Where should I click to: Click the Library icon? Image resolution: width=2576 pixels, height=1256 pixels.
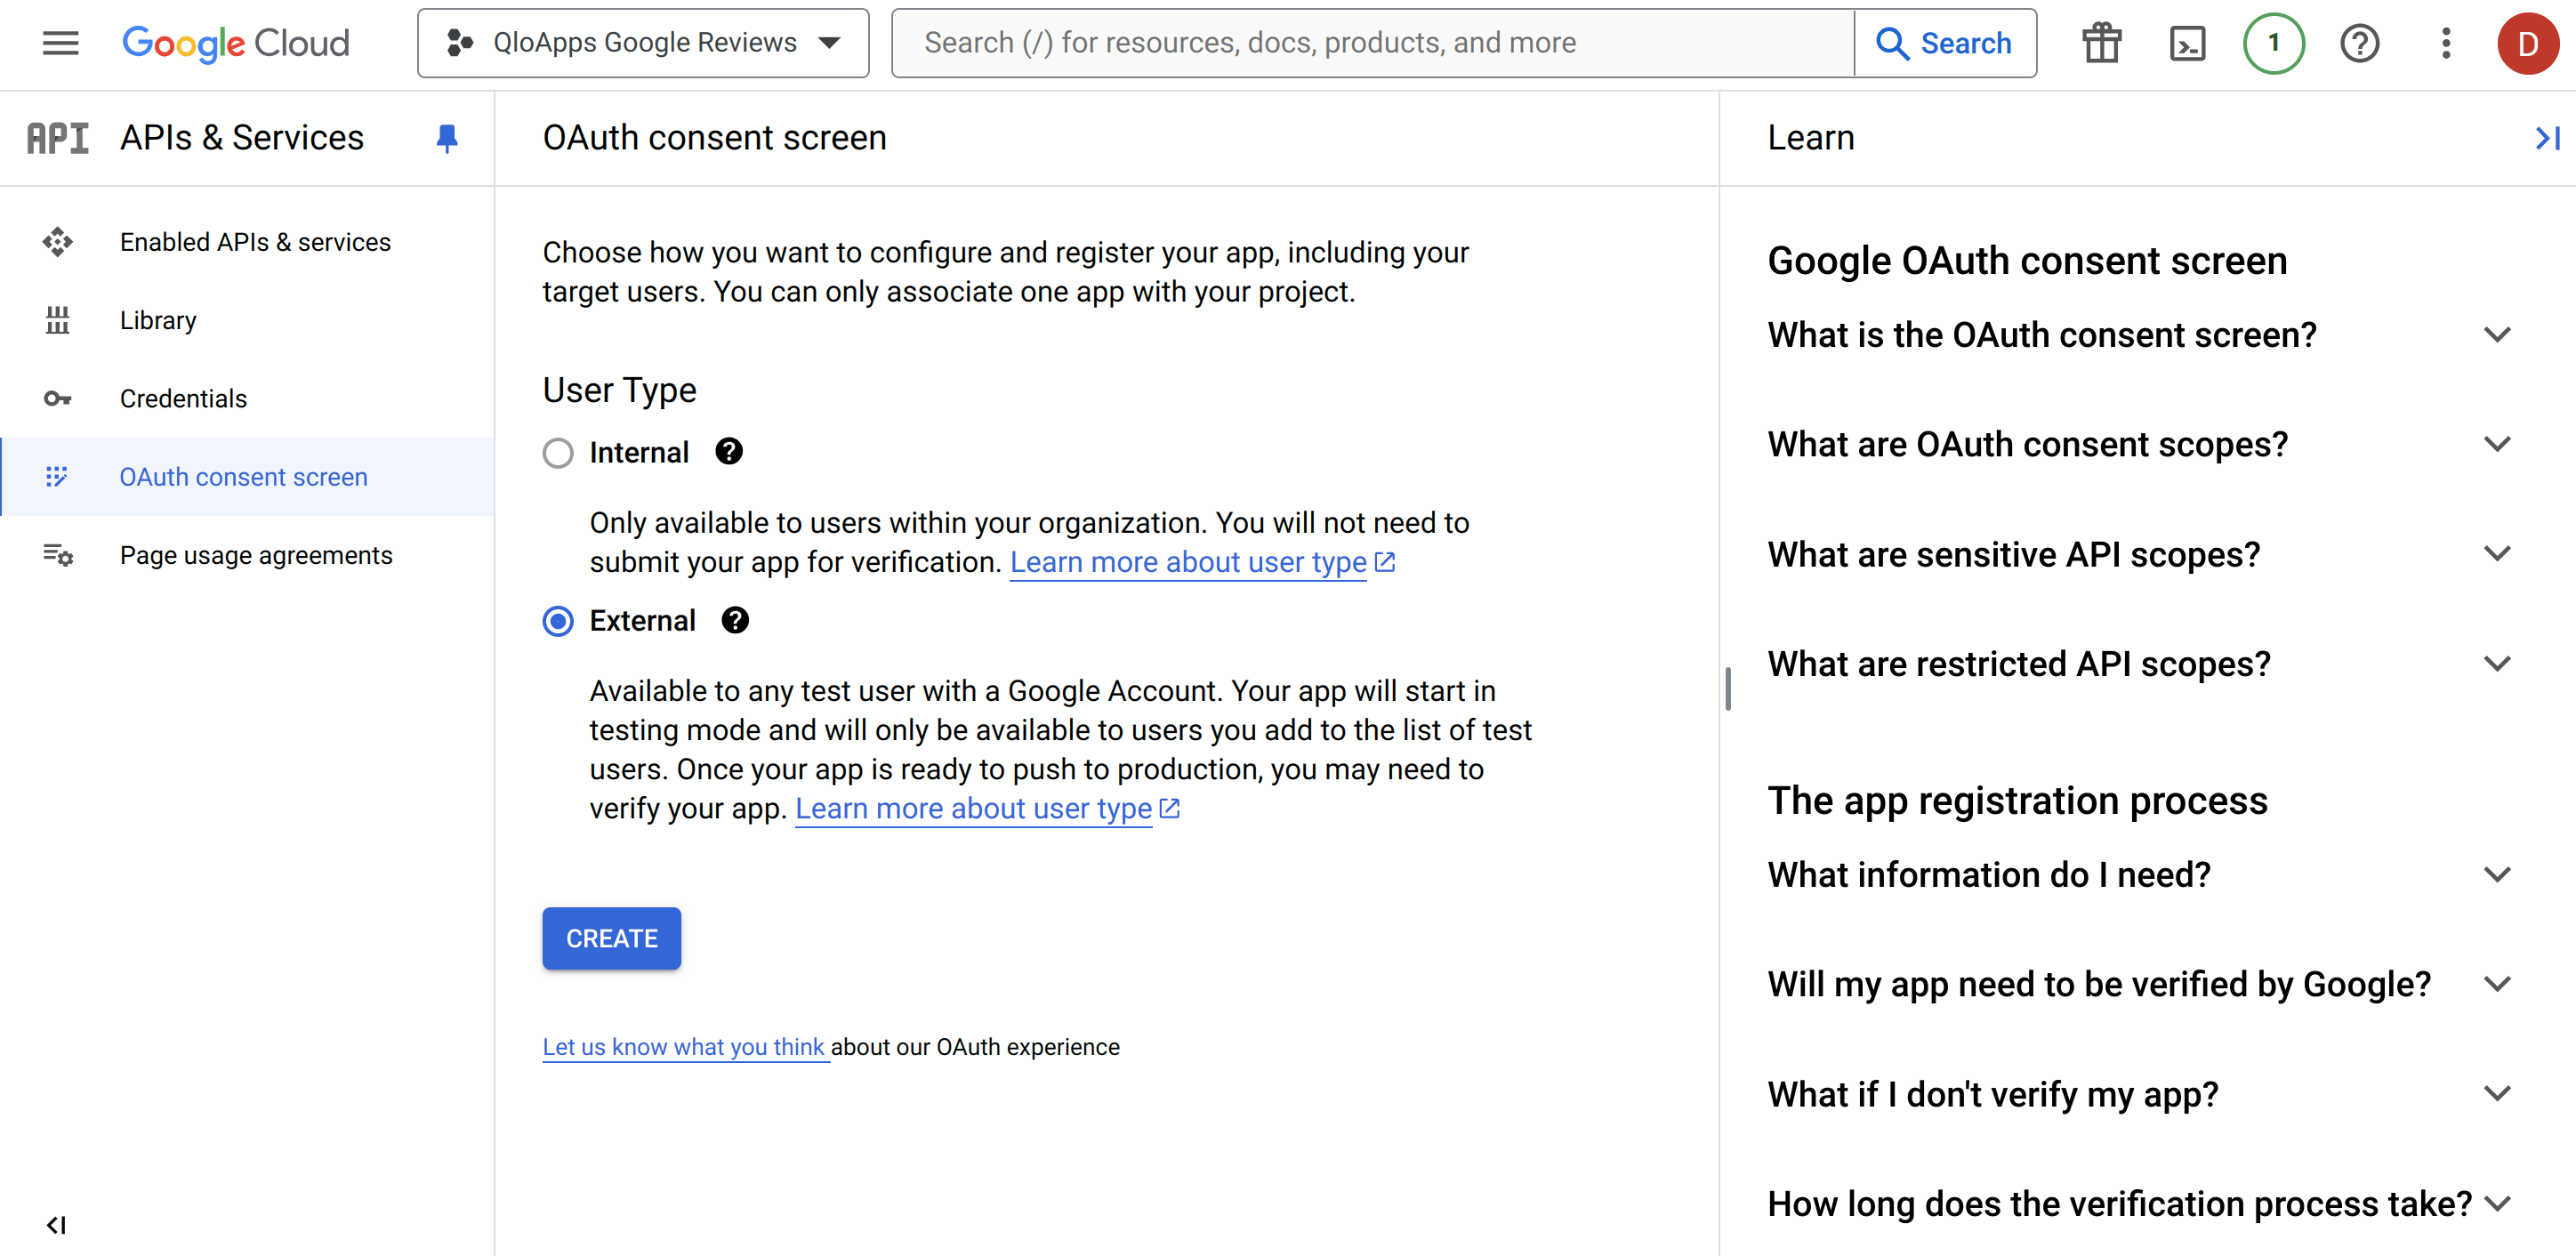(58, 320)
